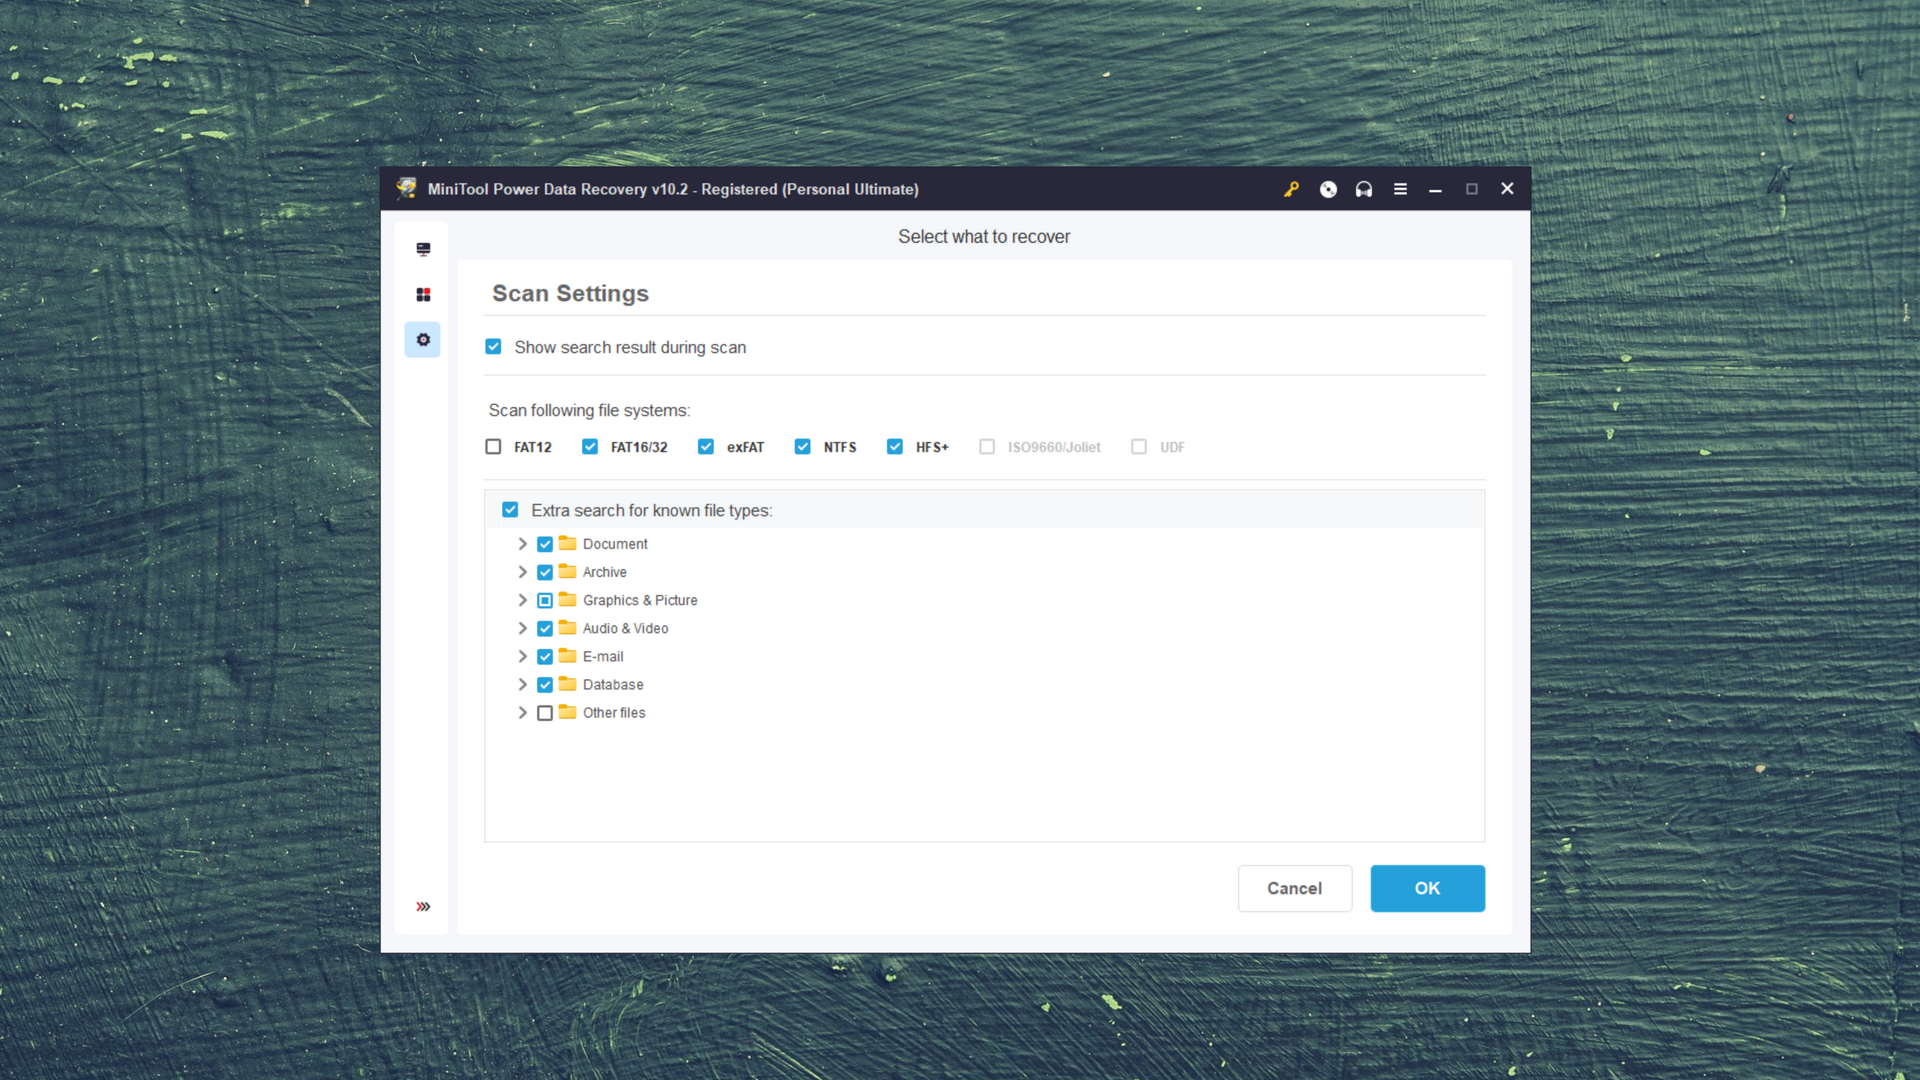Open the register key icon in title bar
The height and width of the screenshot is (1080, 1920).
(x=1291, y=189)
